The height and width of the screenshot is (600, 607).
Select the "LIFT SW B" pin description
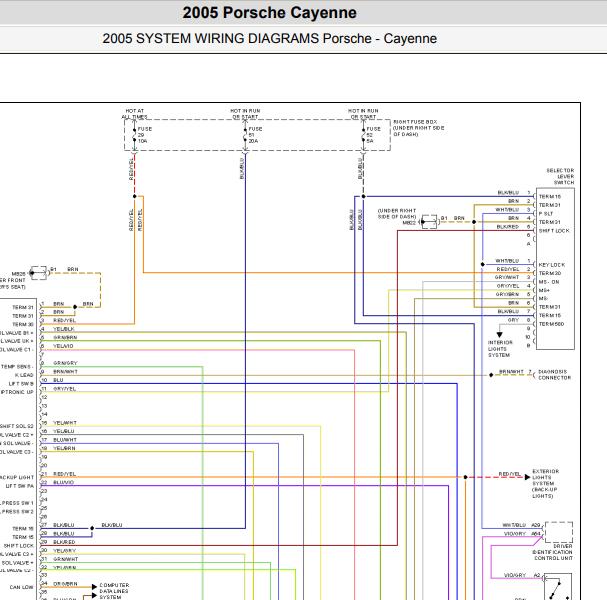(x=21, y=384)
